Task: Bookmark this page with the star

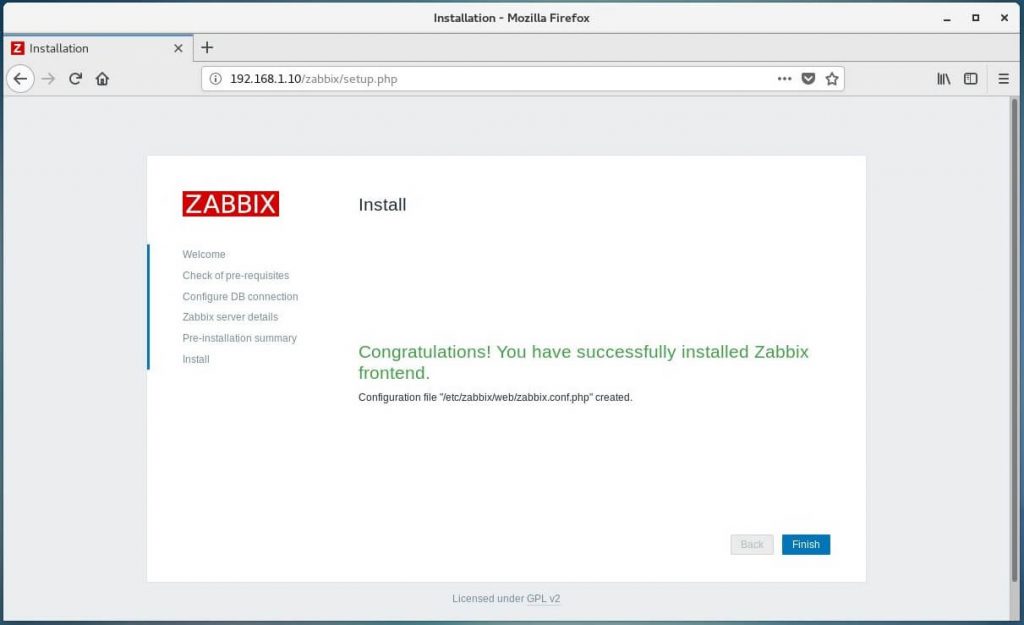Action: 831,79
